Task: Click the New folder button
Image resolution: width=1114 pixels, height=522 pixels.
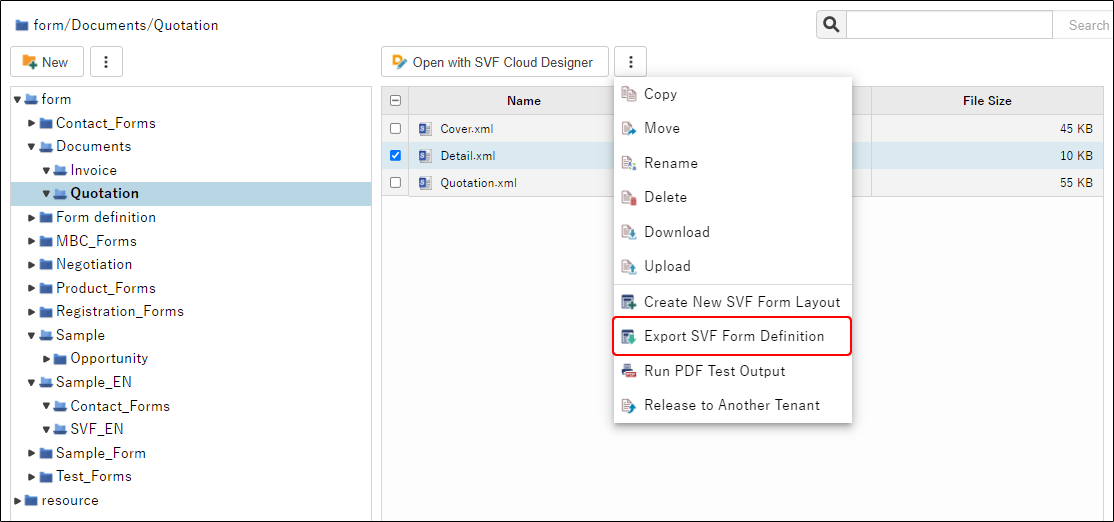Action: 46,62
